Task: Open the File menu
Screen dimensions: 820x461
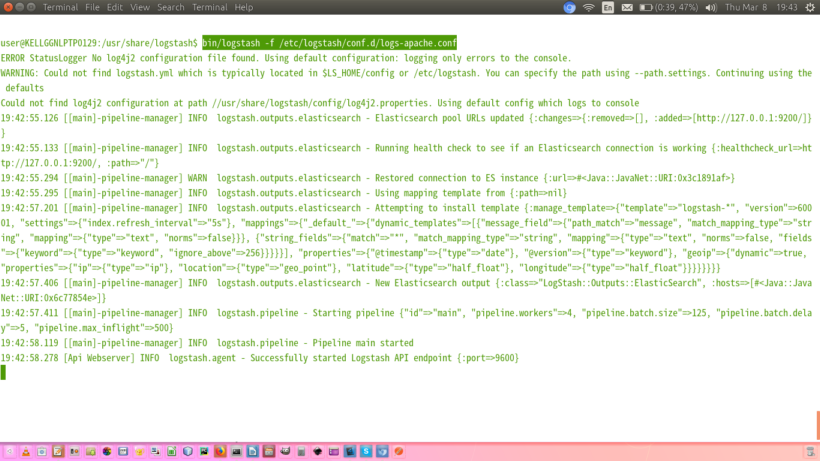Action: click(x=92, y=7)
